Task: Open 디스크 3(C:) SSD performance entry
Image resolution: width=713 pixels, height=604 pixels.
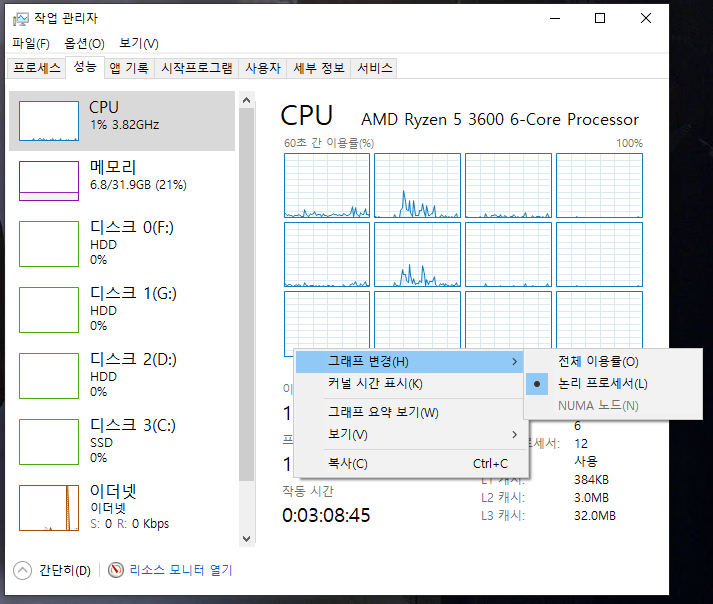Action: (x=122, y=441)
